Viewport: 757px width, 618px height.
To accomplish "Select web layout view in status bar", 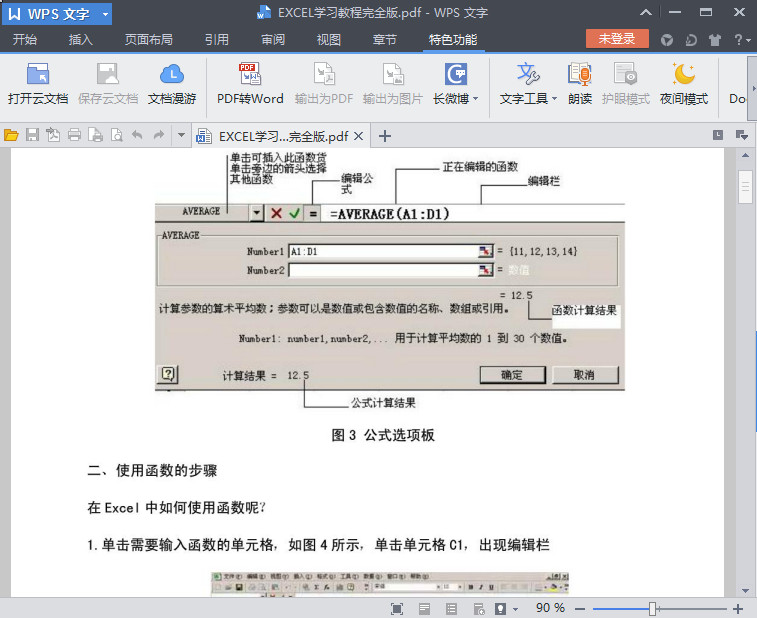I will 479,609.
